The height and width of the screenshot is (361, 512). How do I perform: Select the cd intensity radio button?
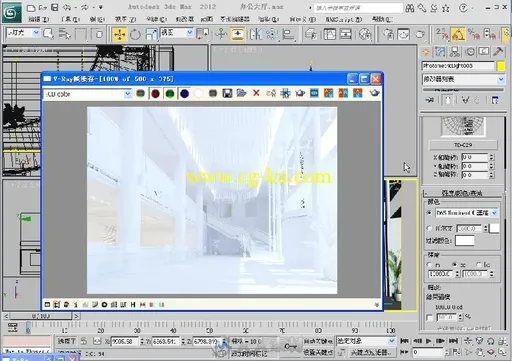[455, 264]
